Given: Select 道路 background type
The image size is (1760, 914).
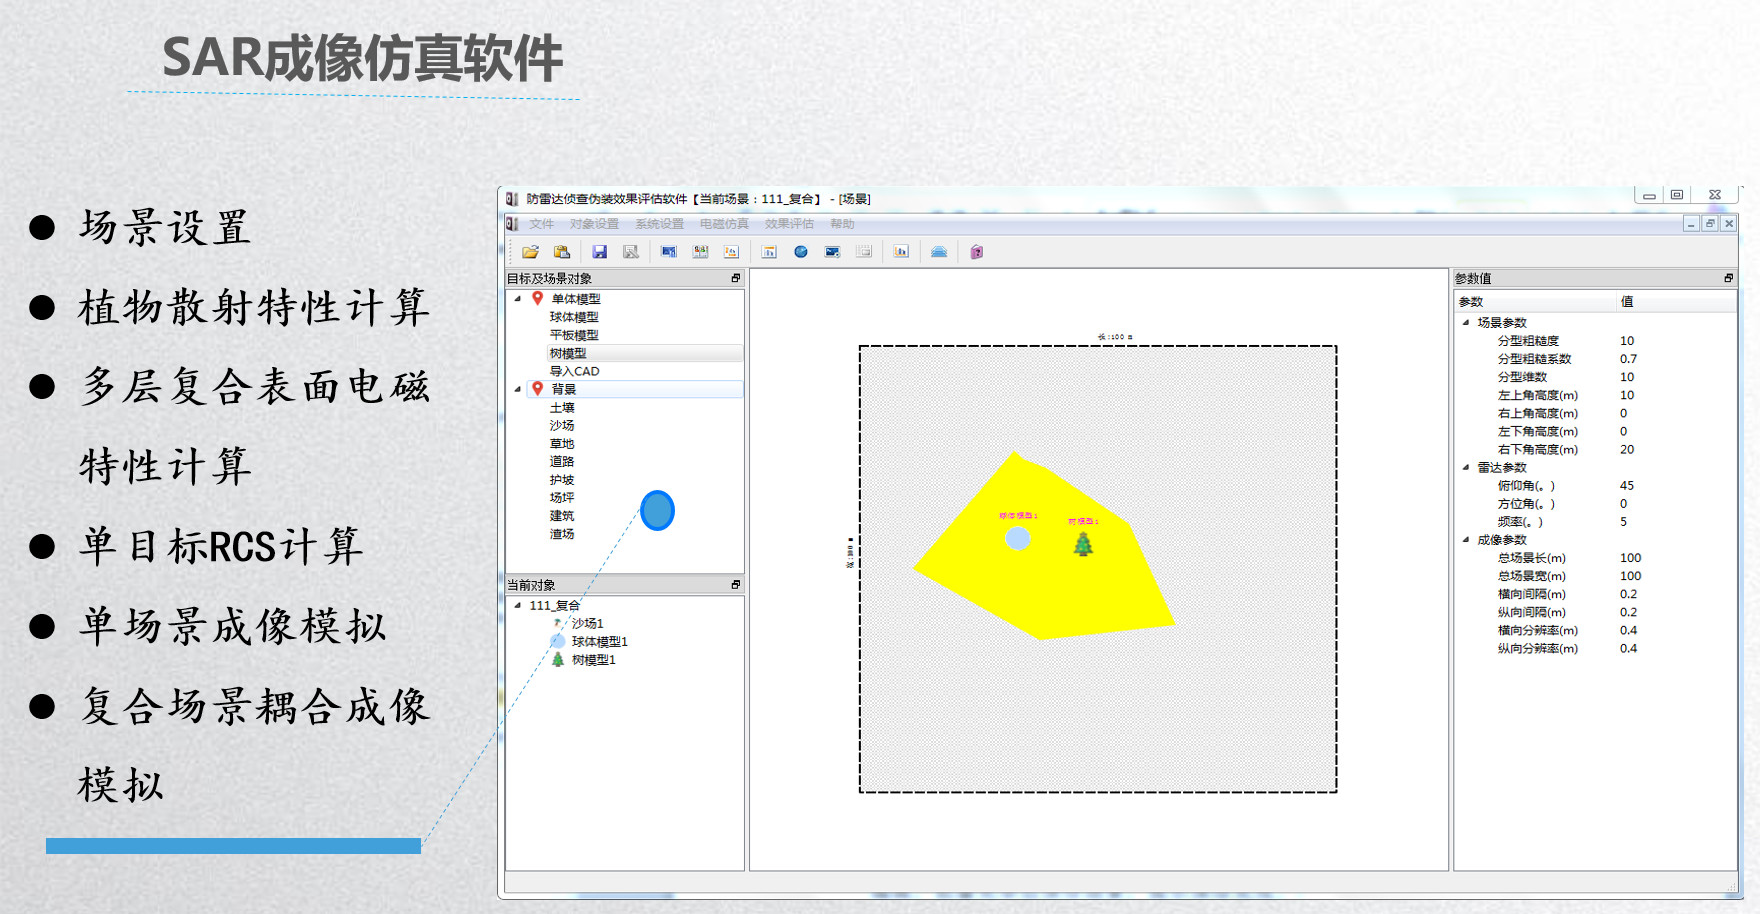Looking at the screenshot, I should 562,462.
